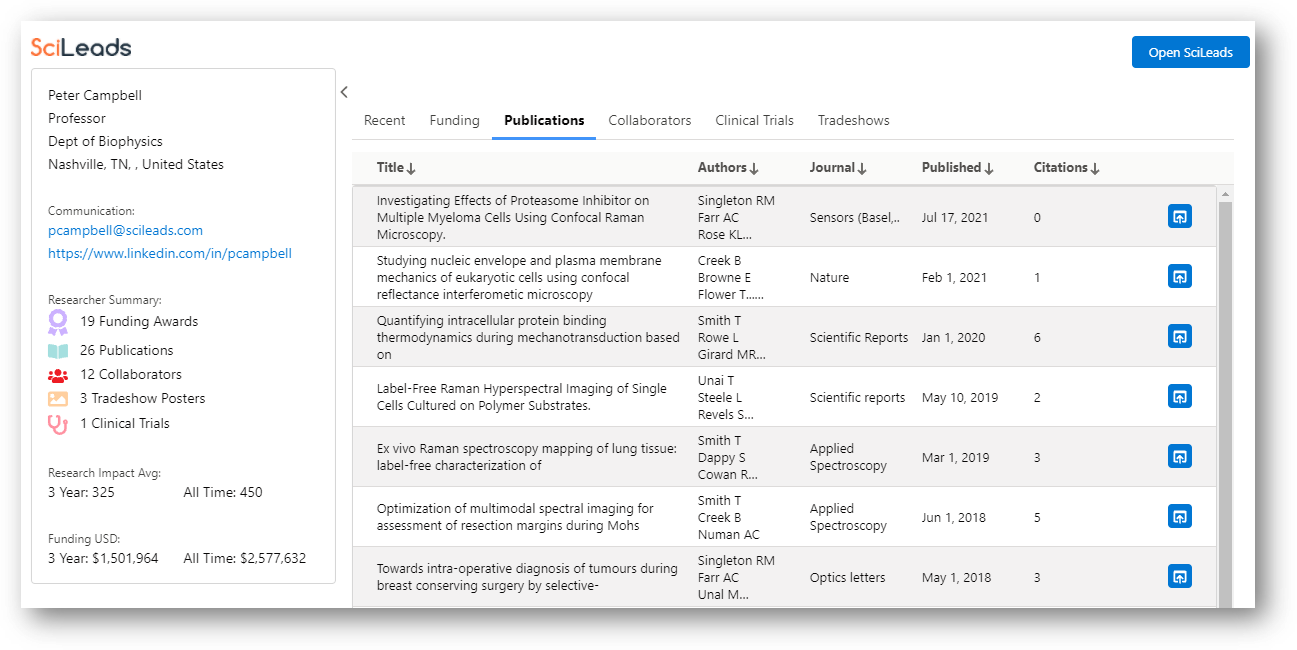Open export icon for Jan 1, 2020 publication
Image resolution: width=1297 pixels, height=650 pixels.
pos(1179,336)
